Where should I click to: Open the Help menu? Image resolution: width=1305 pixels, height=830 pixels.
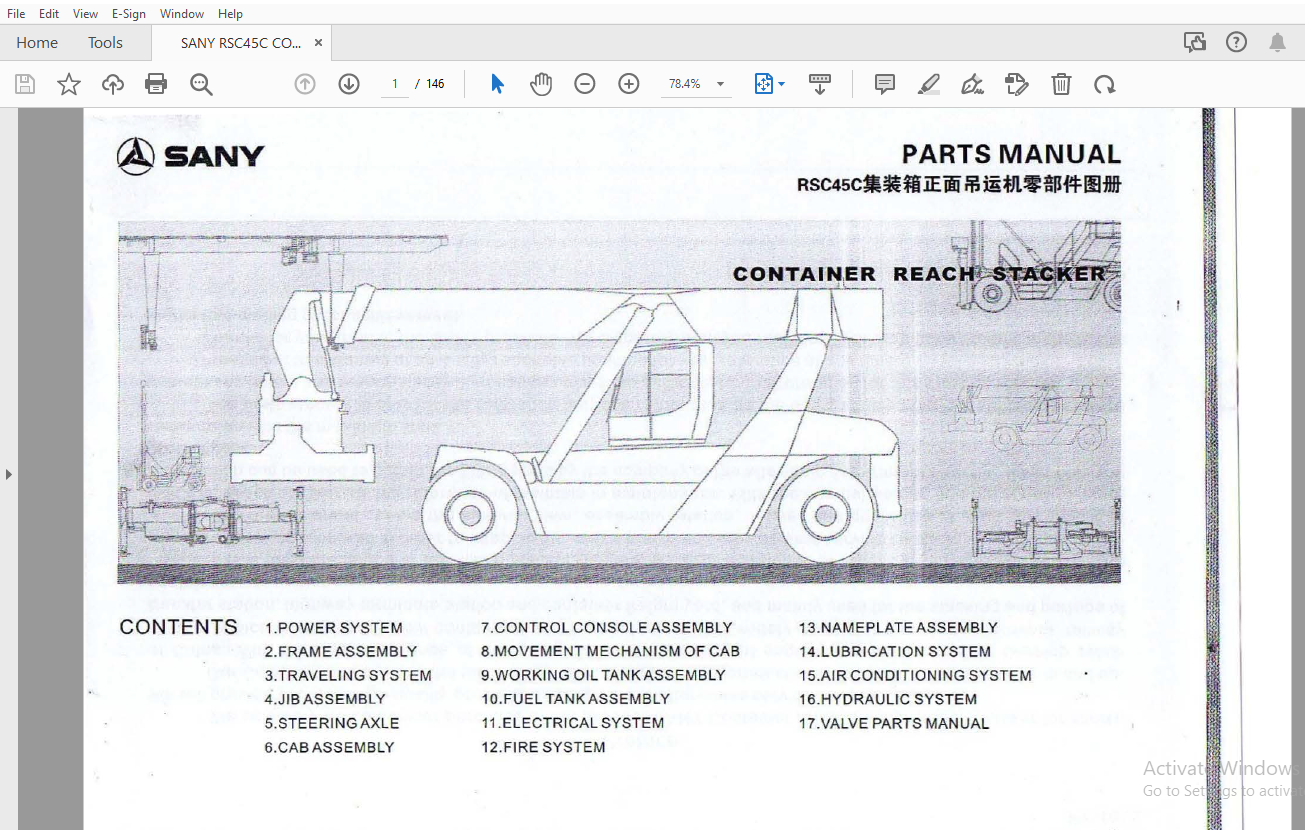230,14
